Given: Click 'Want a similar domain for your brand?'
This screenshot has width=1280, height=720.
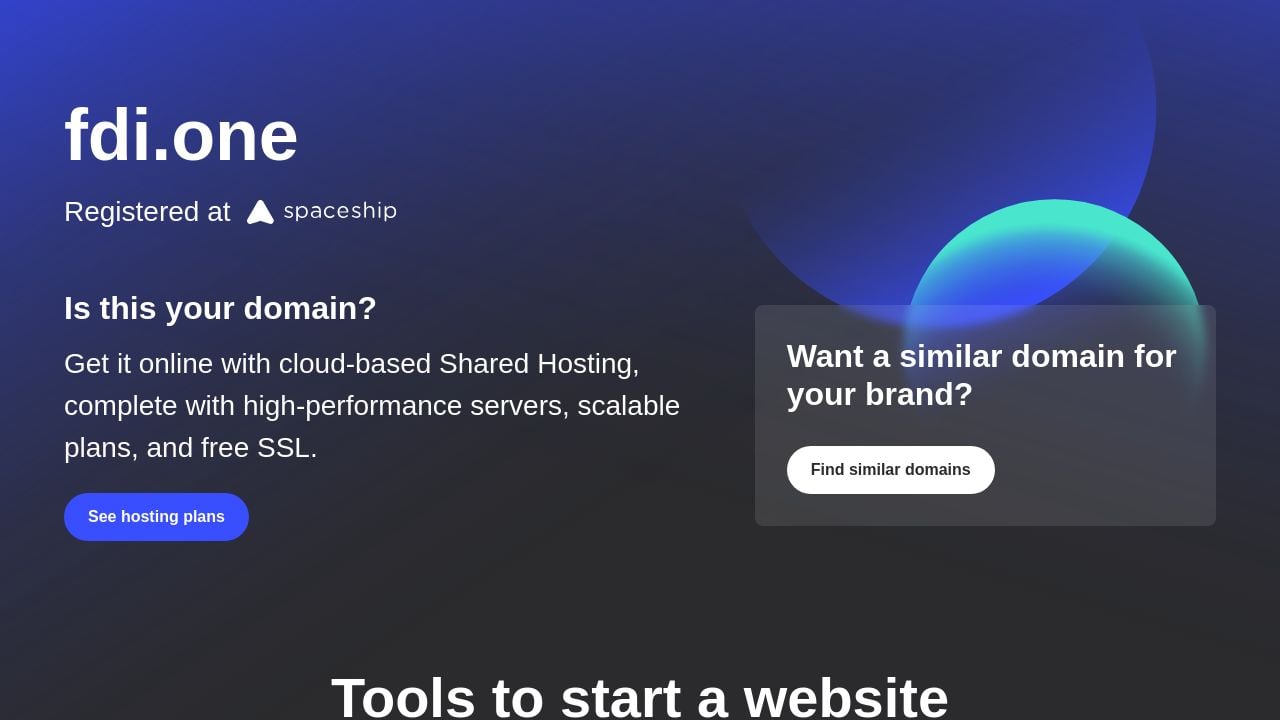Looking at the screenshot, I should pos(981,375).
